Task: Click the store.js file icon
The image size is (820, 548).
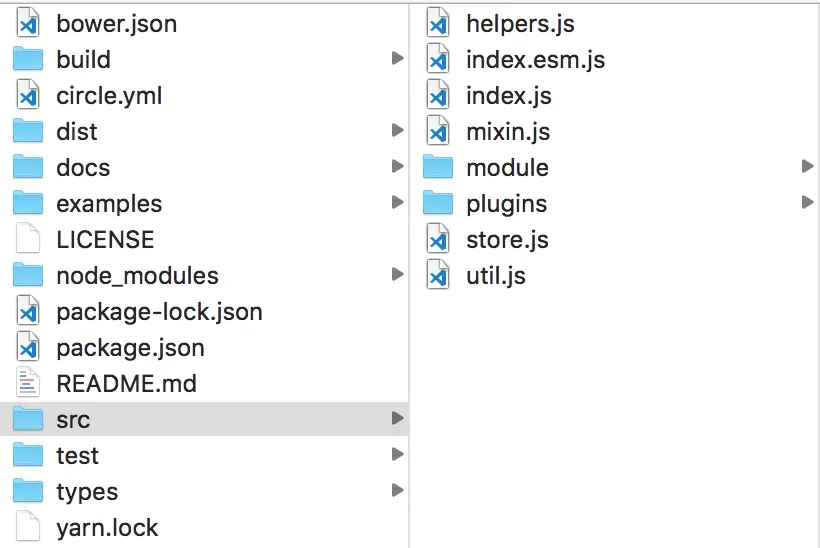Action: click(438, 240)
